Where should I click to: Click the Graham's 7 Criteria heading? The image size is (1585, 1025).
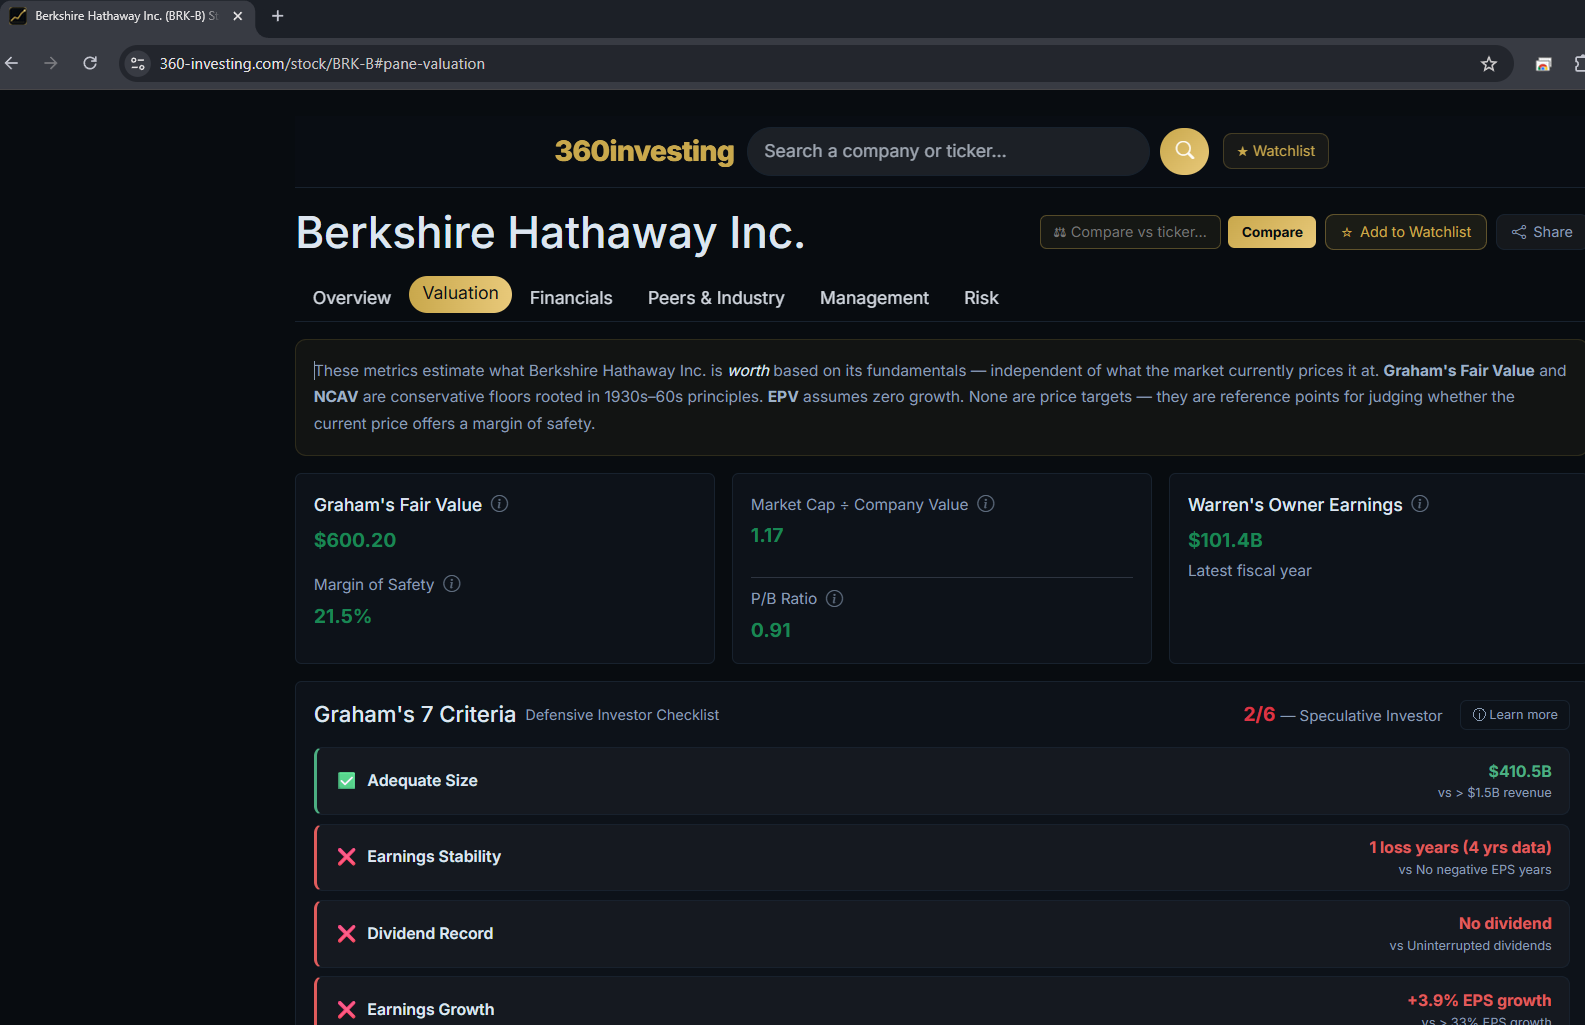(x=415, y=714)
